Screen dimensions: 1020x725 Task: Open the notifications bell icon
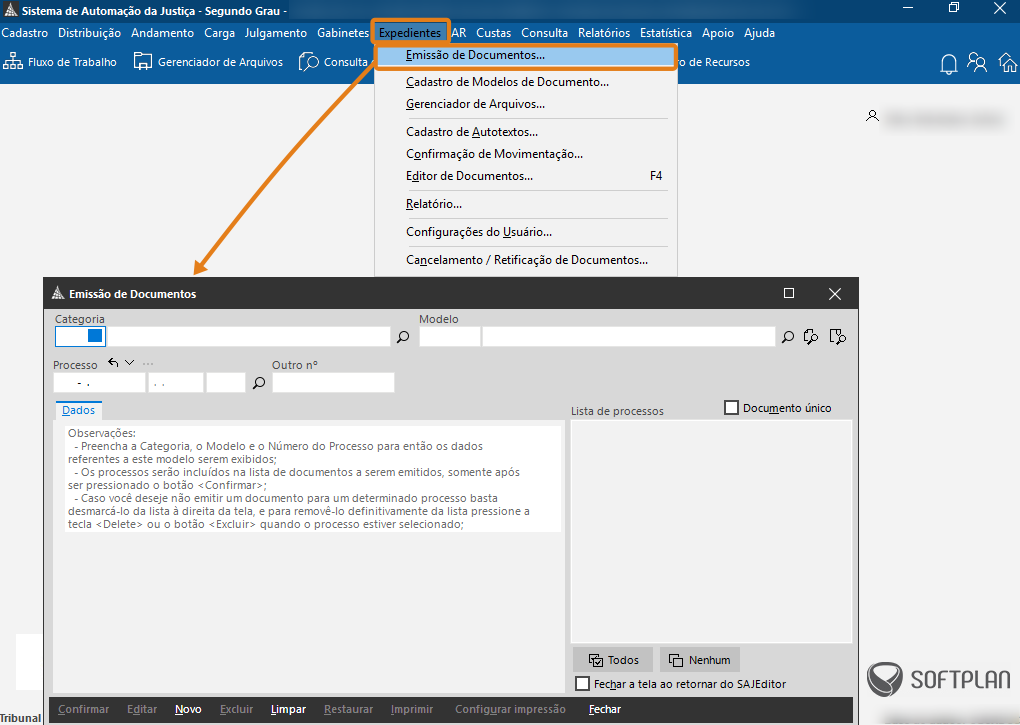[948, 64]
